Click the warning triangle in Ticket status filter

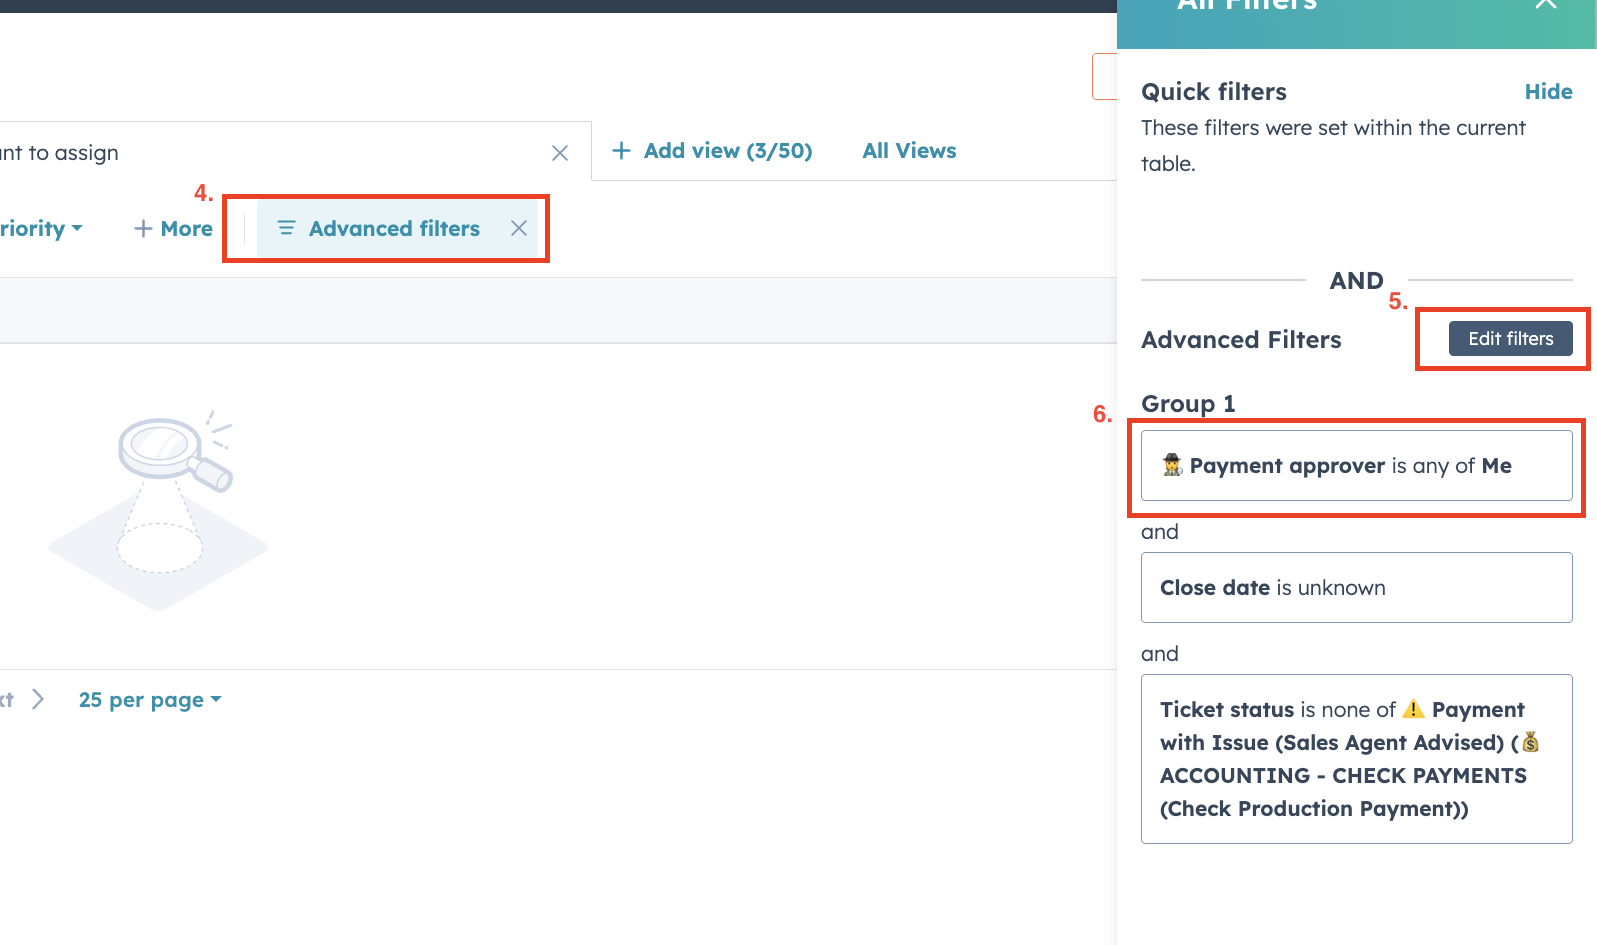point(1413,709)
